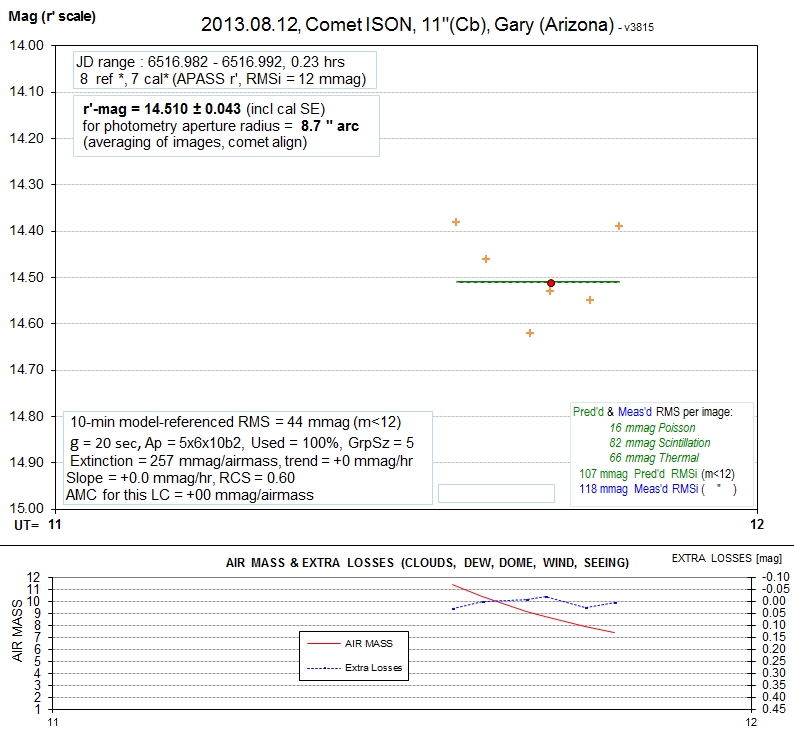Click the "14.50" y-axis tick label
Screen dimensions: 794x736
[x=26, y=277]
